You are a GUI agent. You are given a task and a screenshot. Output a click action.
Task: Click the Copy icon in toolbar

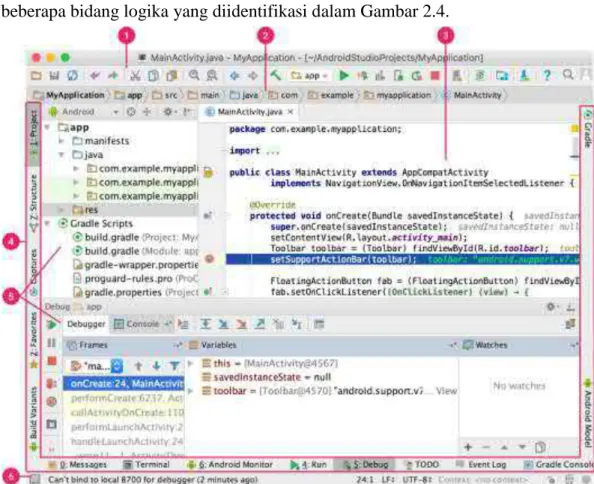point(153,76)
